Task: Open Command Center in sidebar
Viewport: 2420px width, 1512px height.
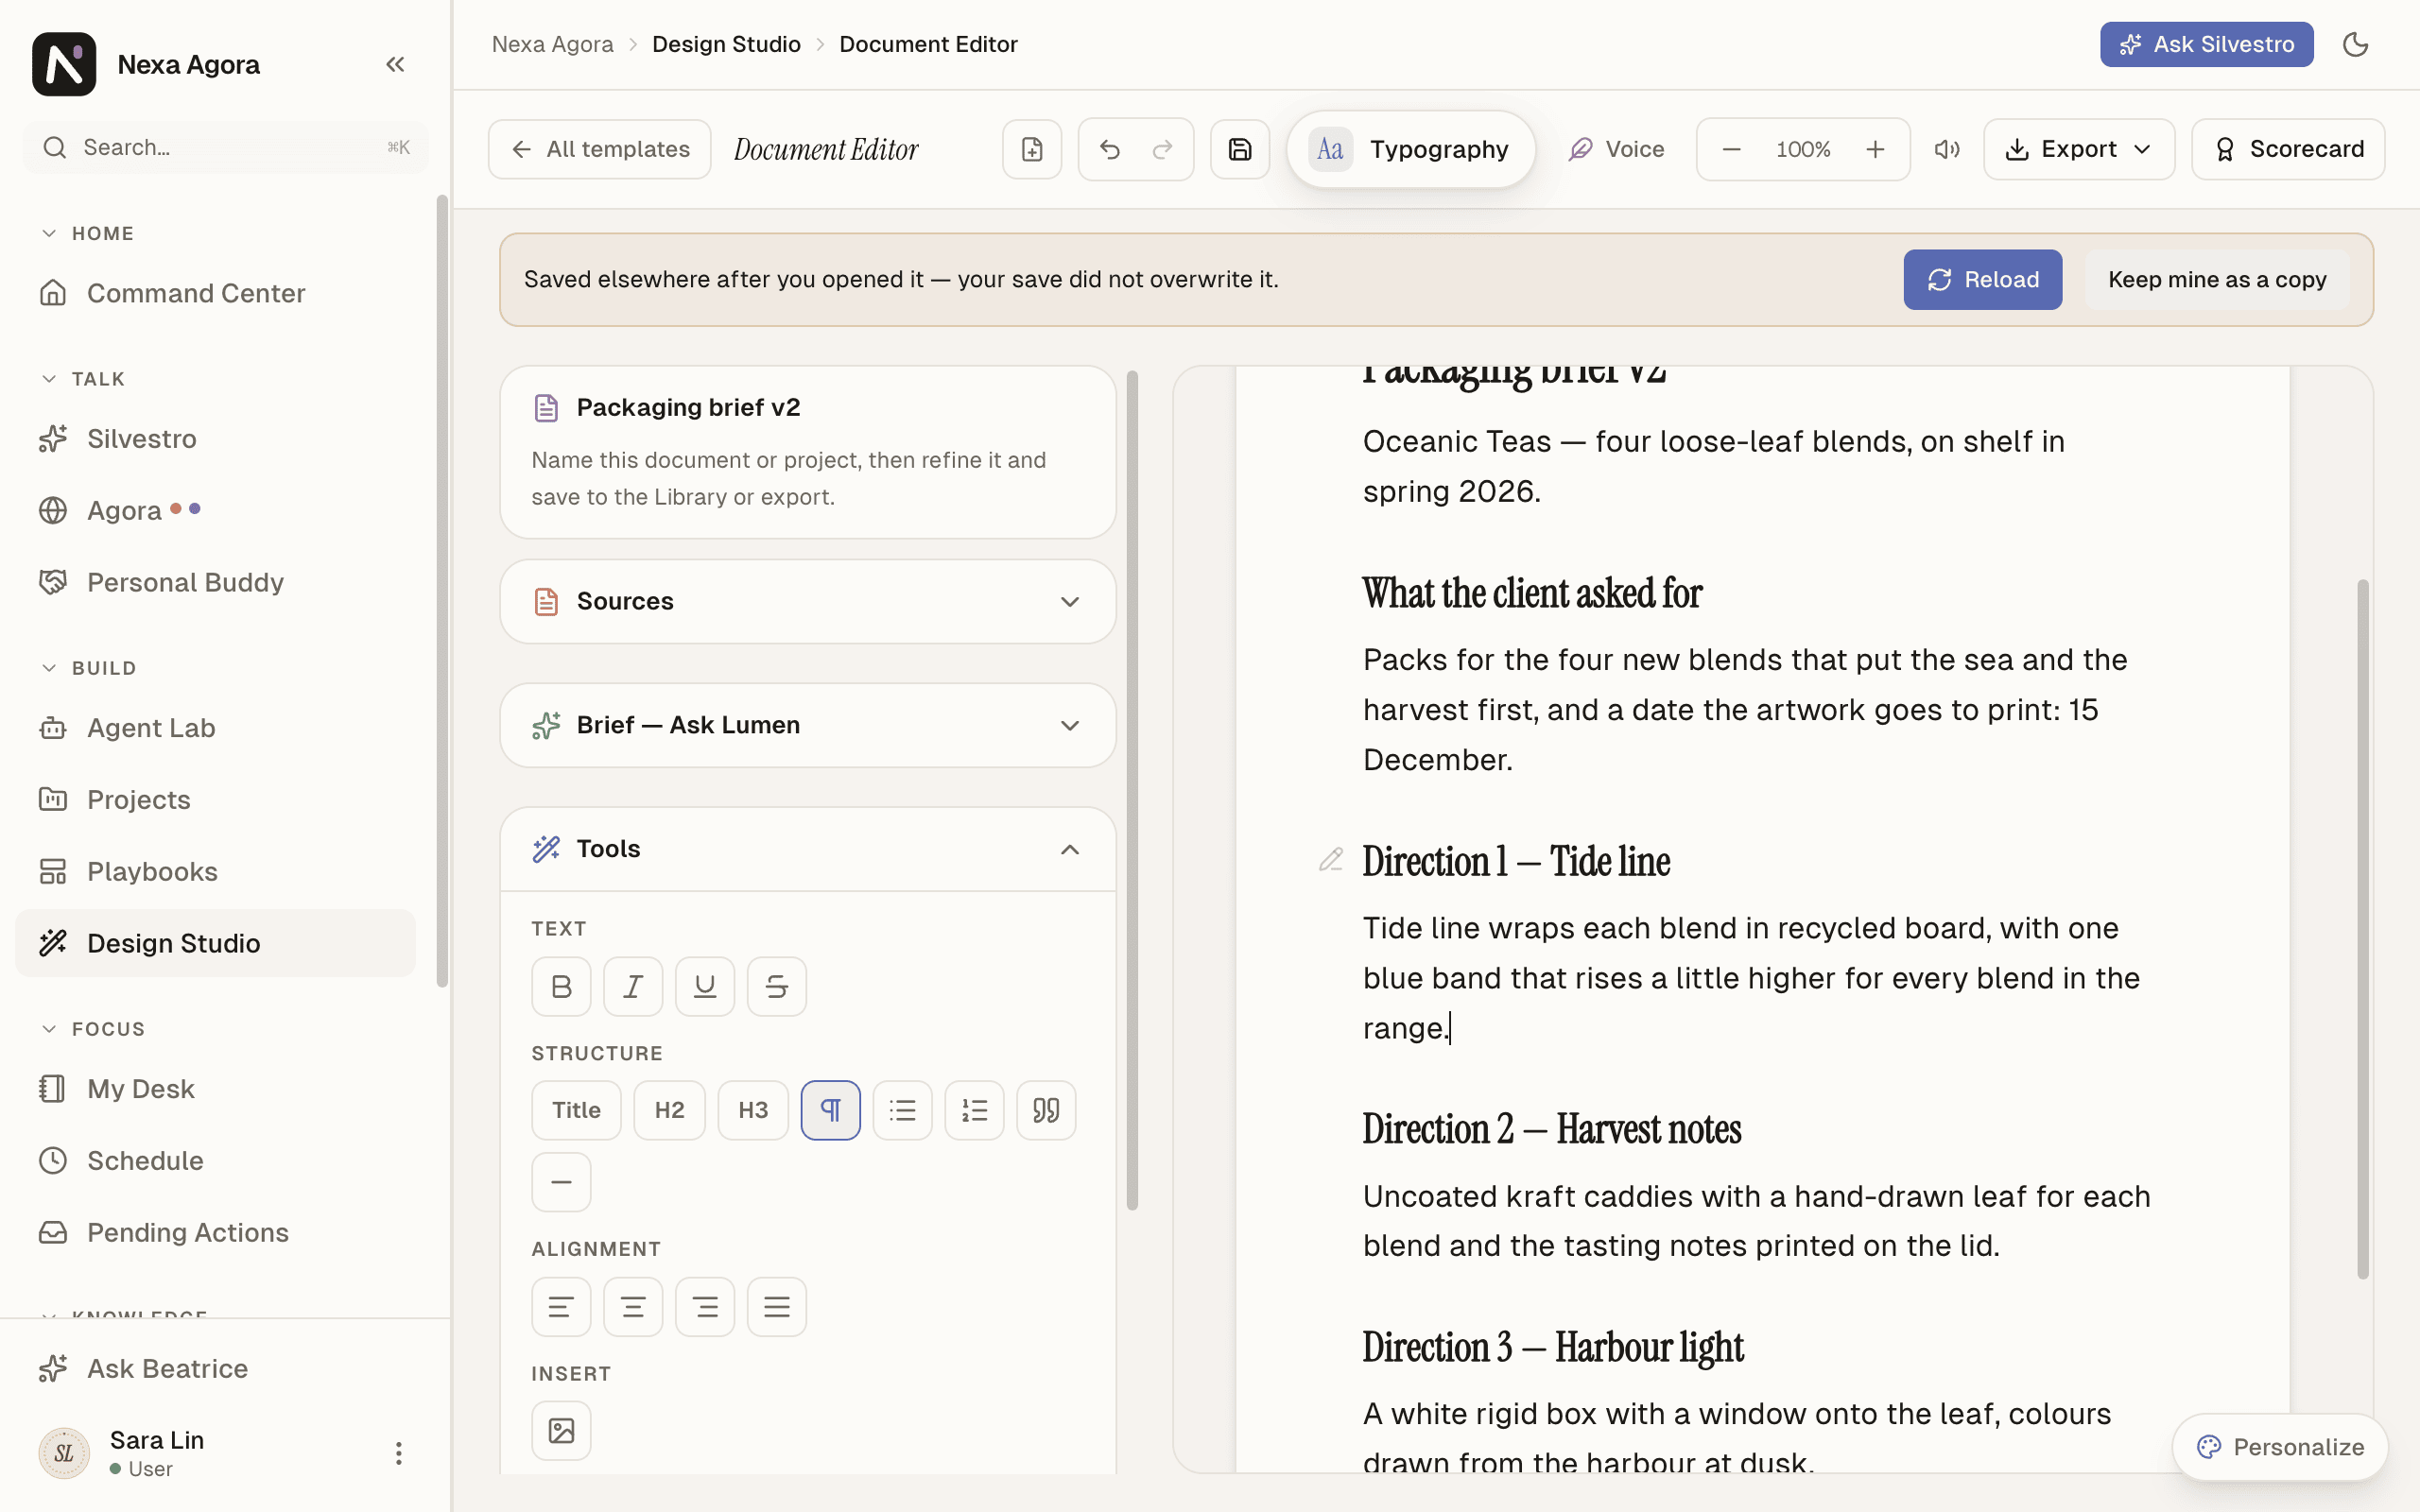Action: pyautogui.click(x=215, y=293)
